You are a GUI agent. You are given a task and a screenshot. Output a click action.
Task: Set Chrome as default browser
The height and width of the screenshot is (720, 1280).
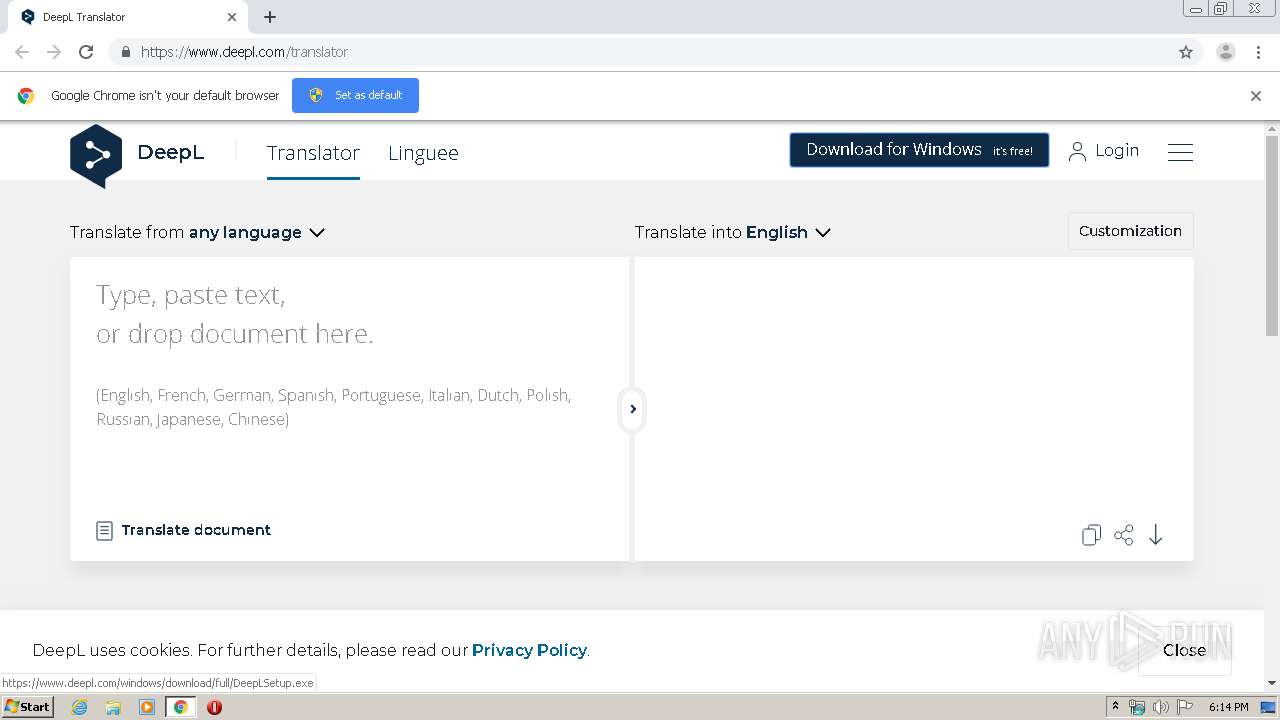[355, 95]
